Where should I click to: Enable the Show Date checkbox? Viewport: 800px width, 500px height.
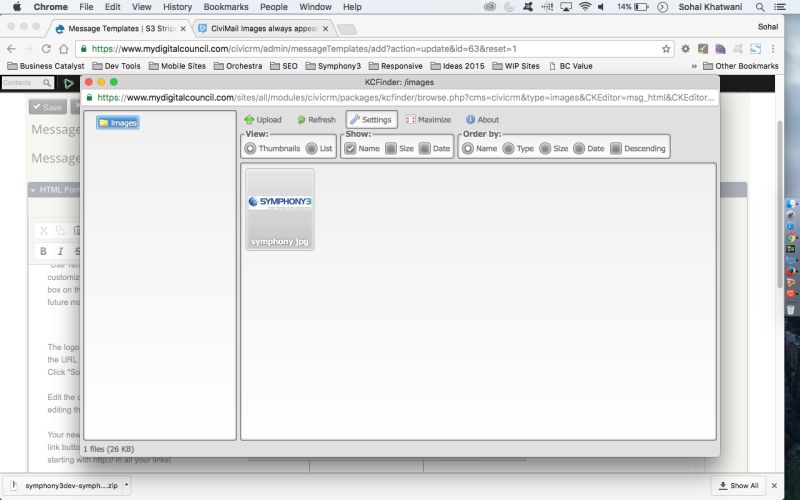coord(424,148)
